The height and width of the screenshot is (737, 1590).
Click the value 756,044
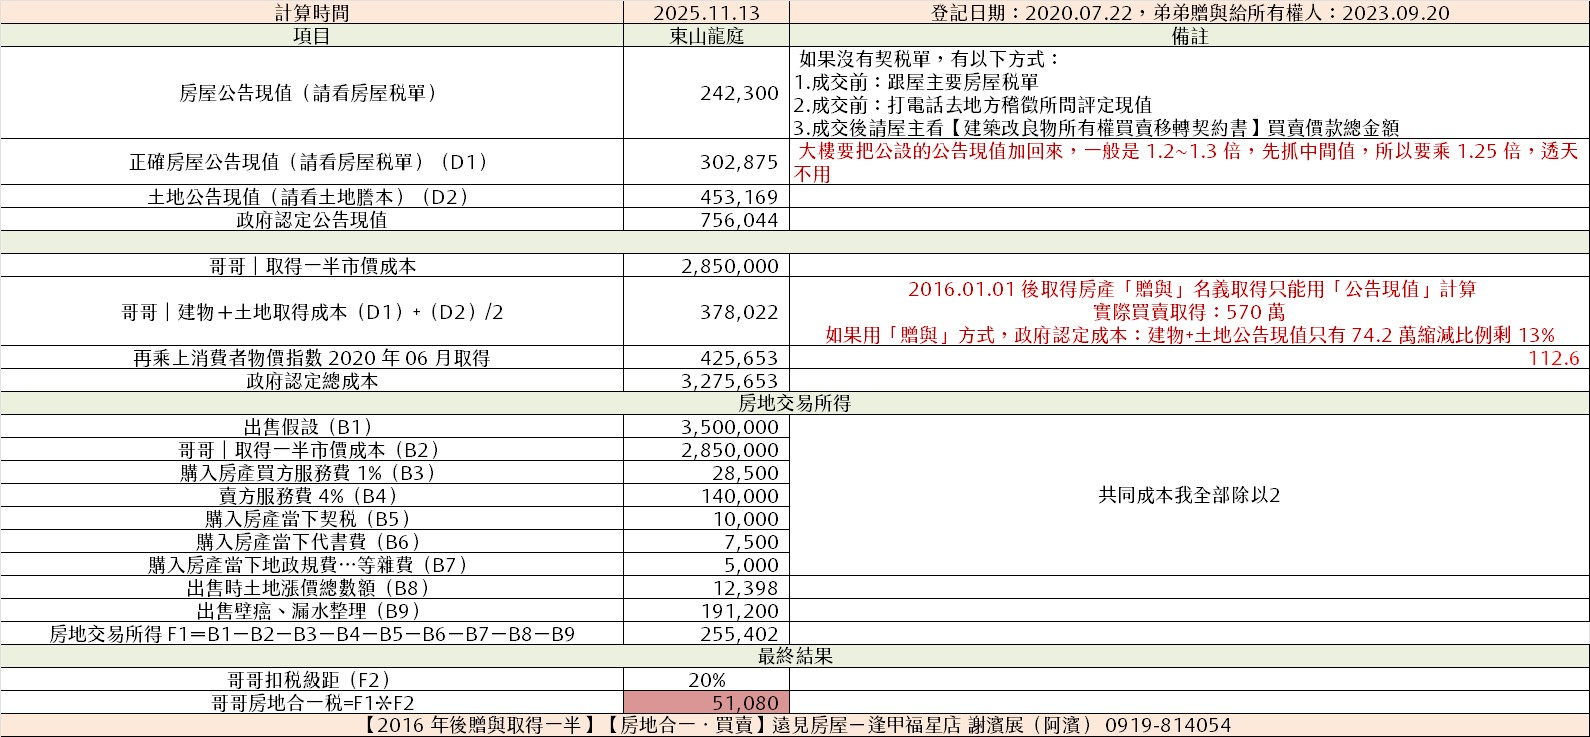coord(740,220)
